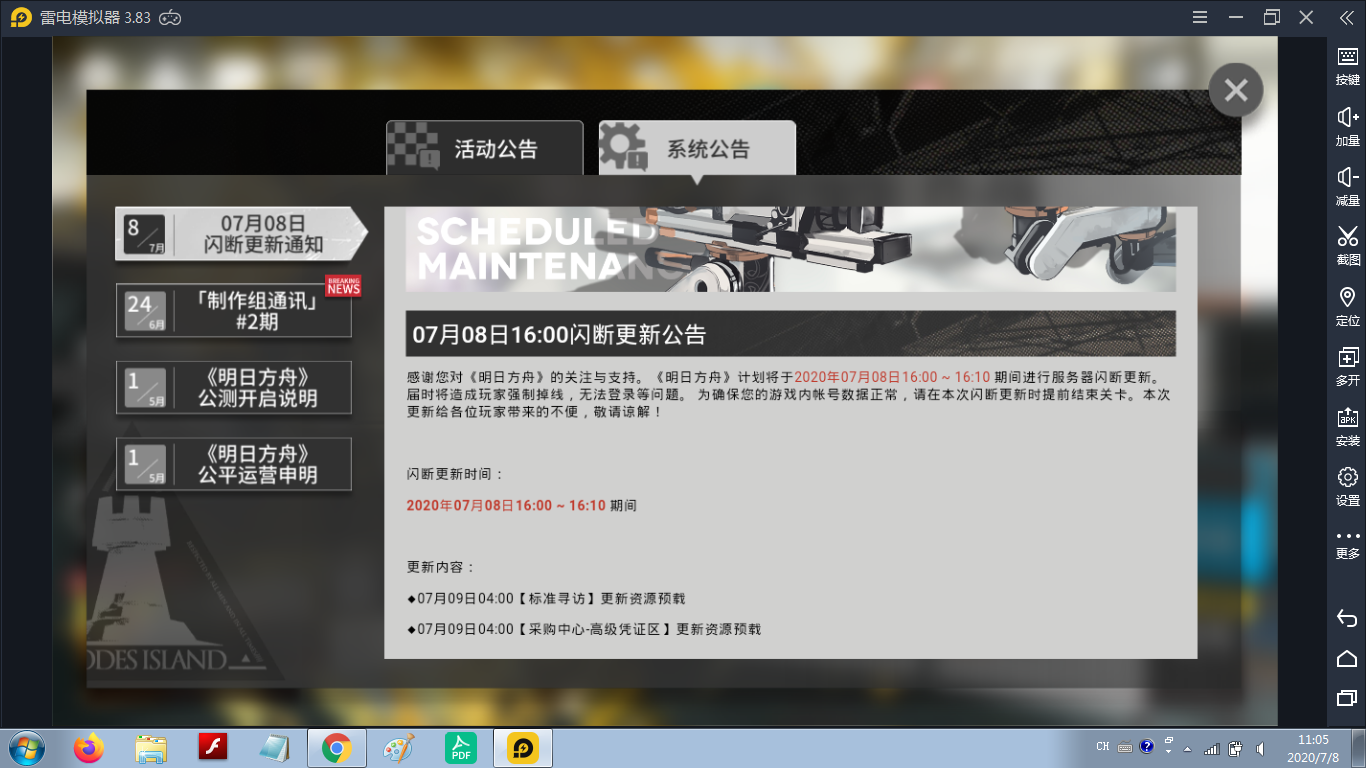Click the 雷电模拟器 taskbar button
The height and width of the screenshot is (768, 1366).
coord(523,748)
